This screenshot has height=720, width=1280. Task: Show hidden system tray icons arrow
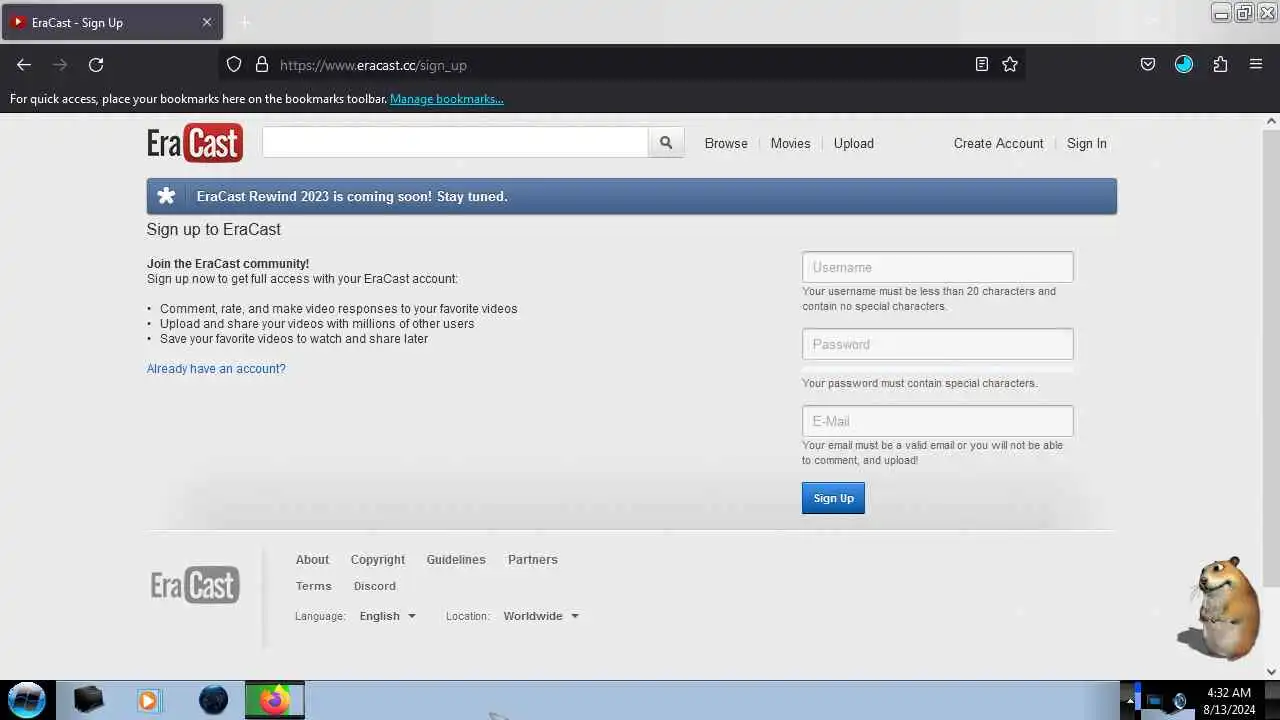coord(1130,701)
